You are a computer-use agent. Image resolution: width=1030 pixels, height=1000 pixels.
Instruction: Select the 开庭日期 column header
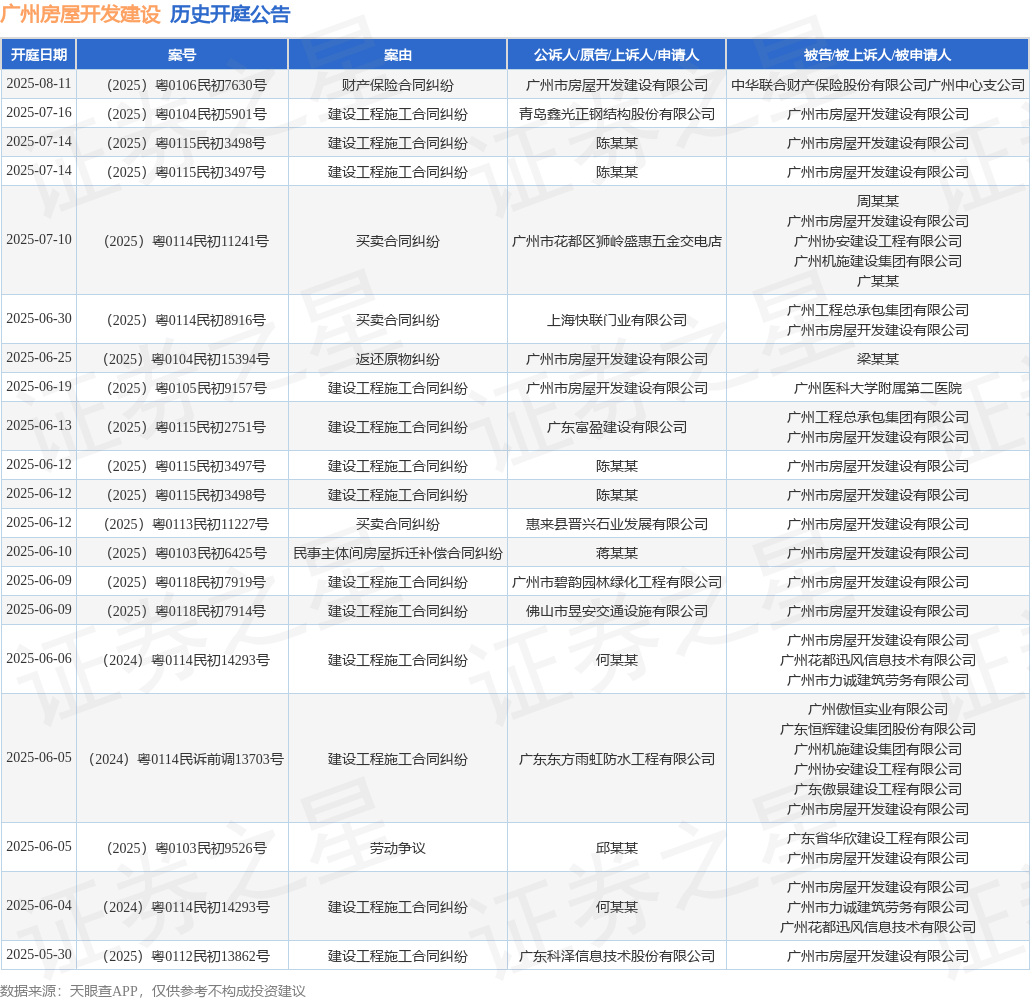pyautogui.click(x=39, y=55)
